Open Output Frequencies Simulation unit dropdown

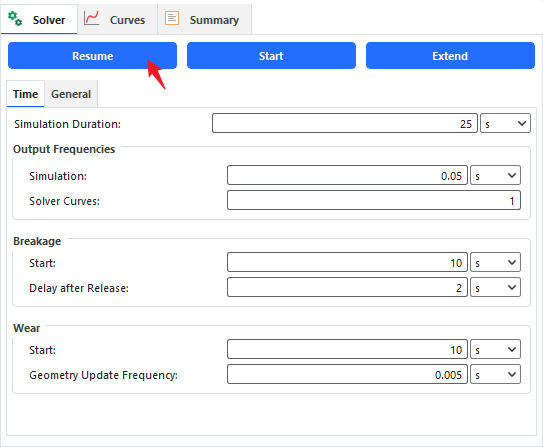point(495,175)
